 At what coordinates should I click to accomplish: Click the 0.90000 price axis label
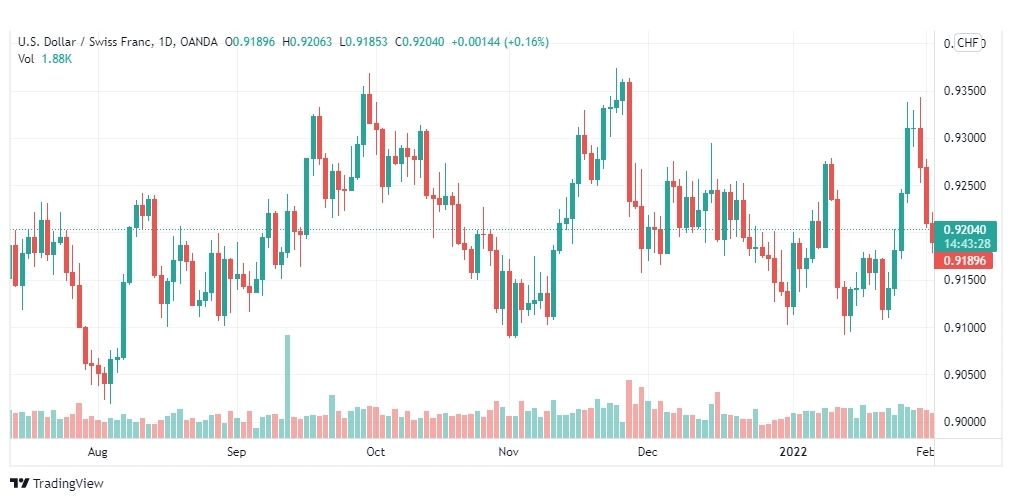[964, 422]
